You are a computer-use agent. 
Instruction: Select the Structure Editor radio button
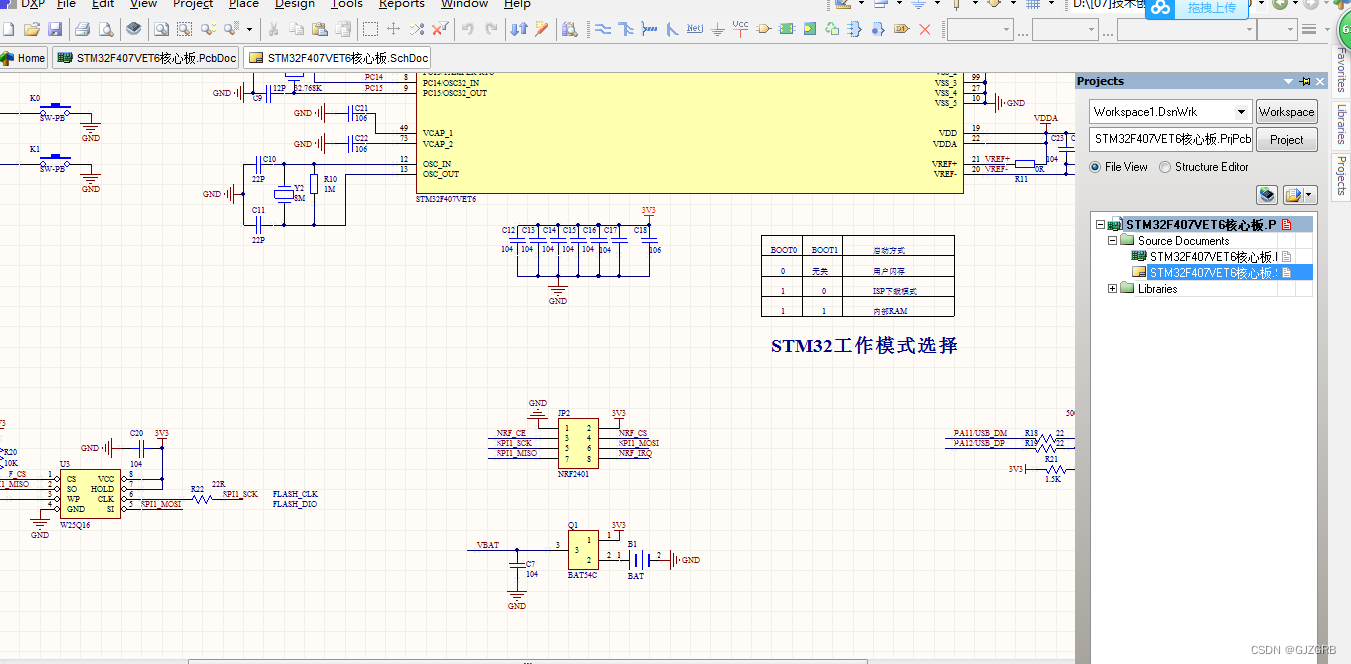click(1163, 167)
